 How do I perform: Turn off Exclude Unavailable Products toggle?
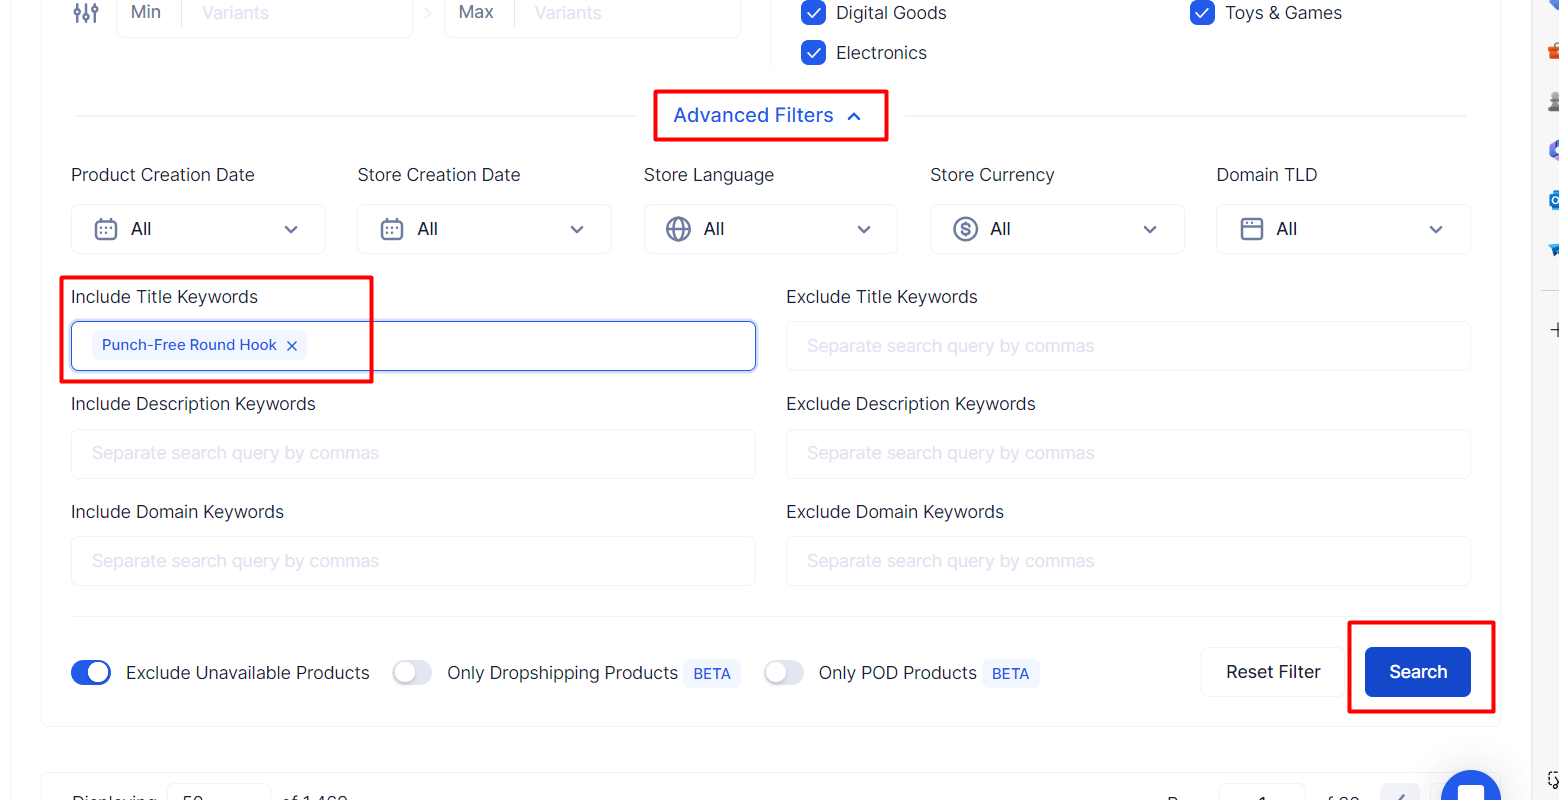91,673
